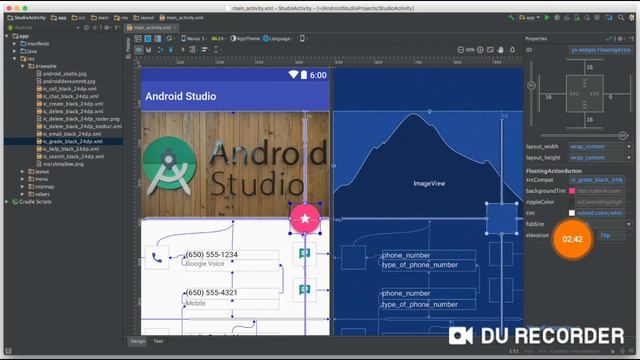Open the Palette side tab
Viewport: 640px width, 360px height.
point(129,48)
